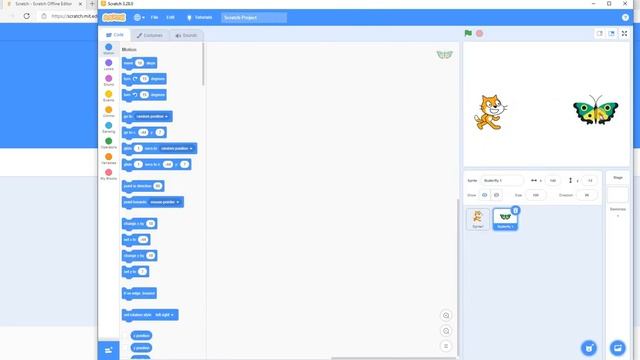This screenshot has height=360, width=640.
Task: Show the sprite with open-eye toggle
Action: coord(484,195)
